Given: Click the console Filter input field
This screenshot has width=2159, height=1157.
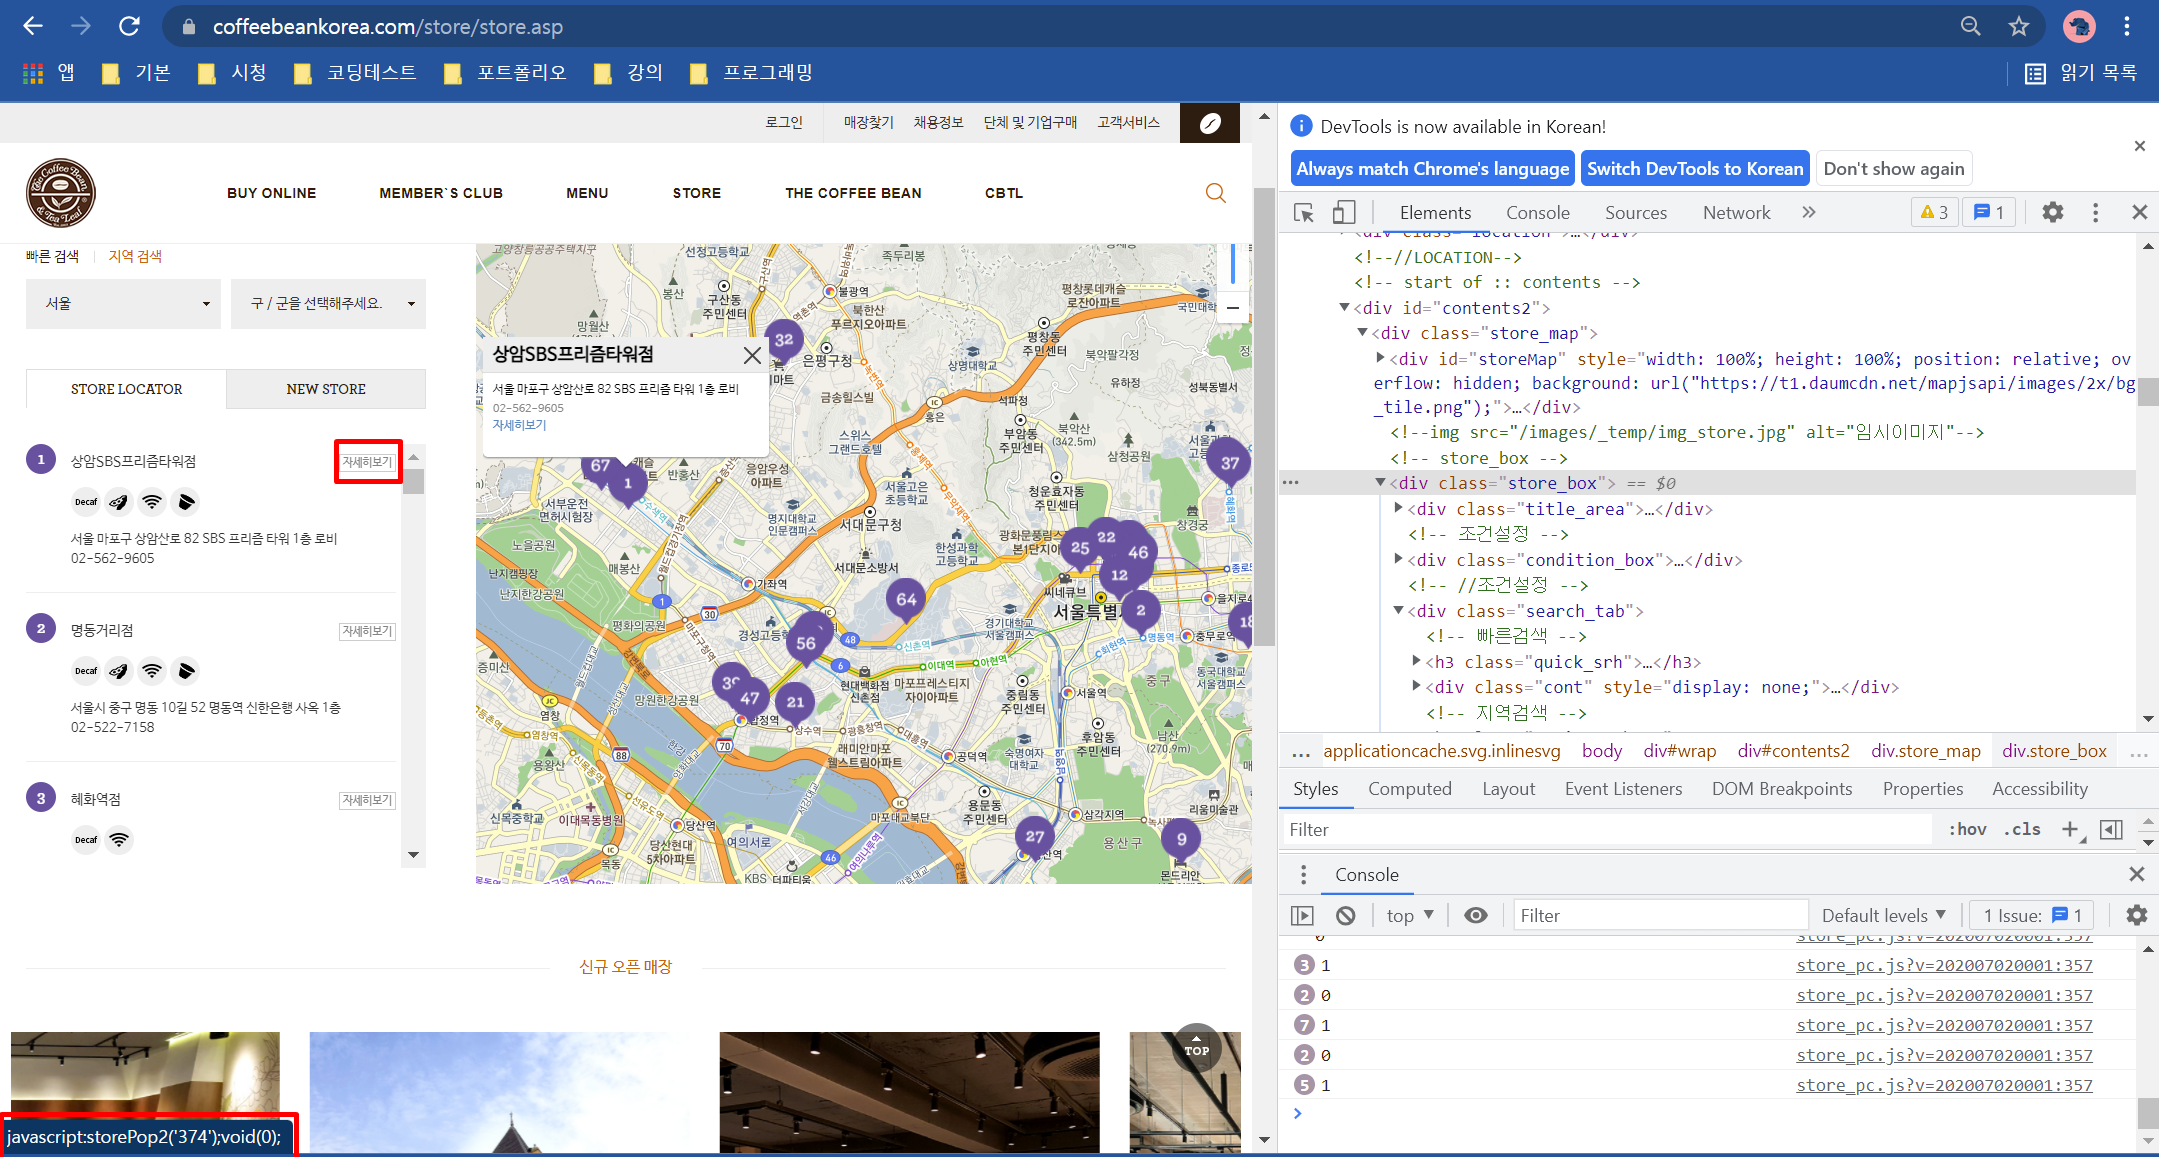Looking at the screenshot, I should point(1660,915).
